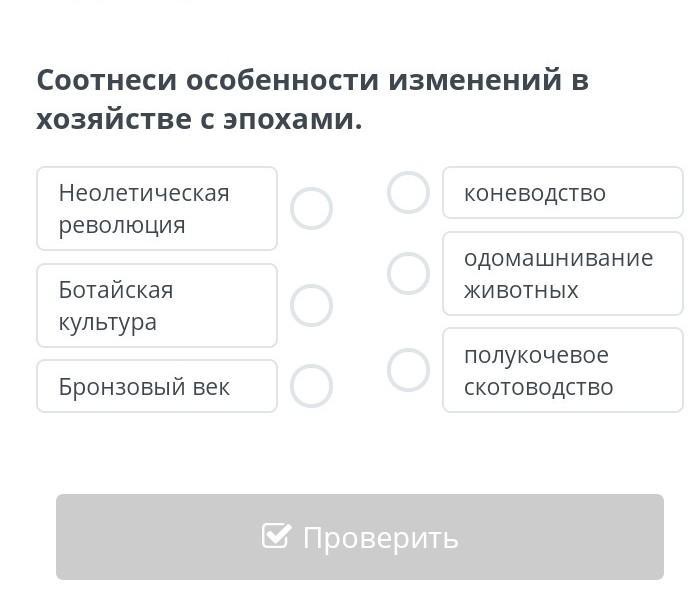Choose the коневодство answer card

click(562, 193)
